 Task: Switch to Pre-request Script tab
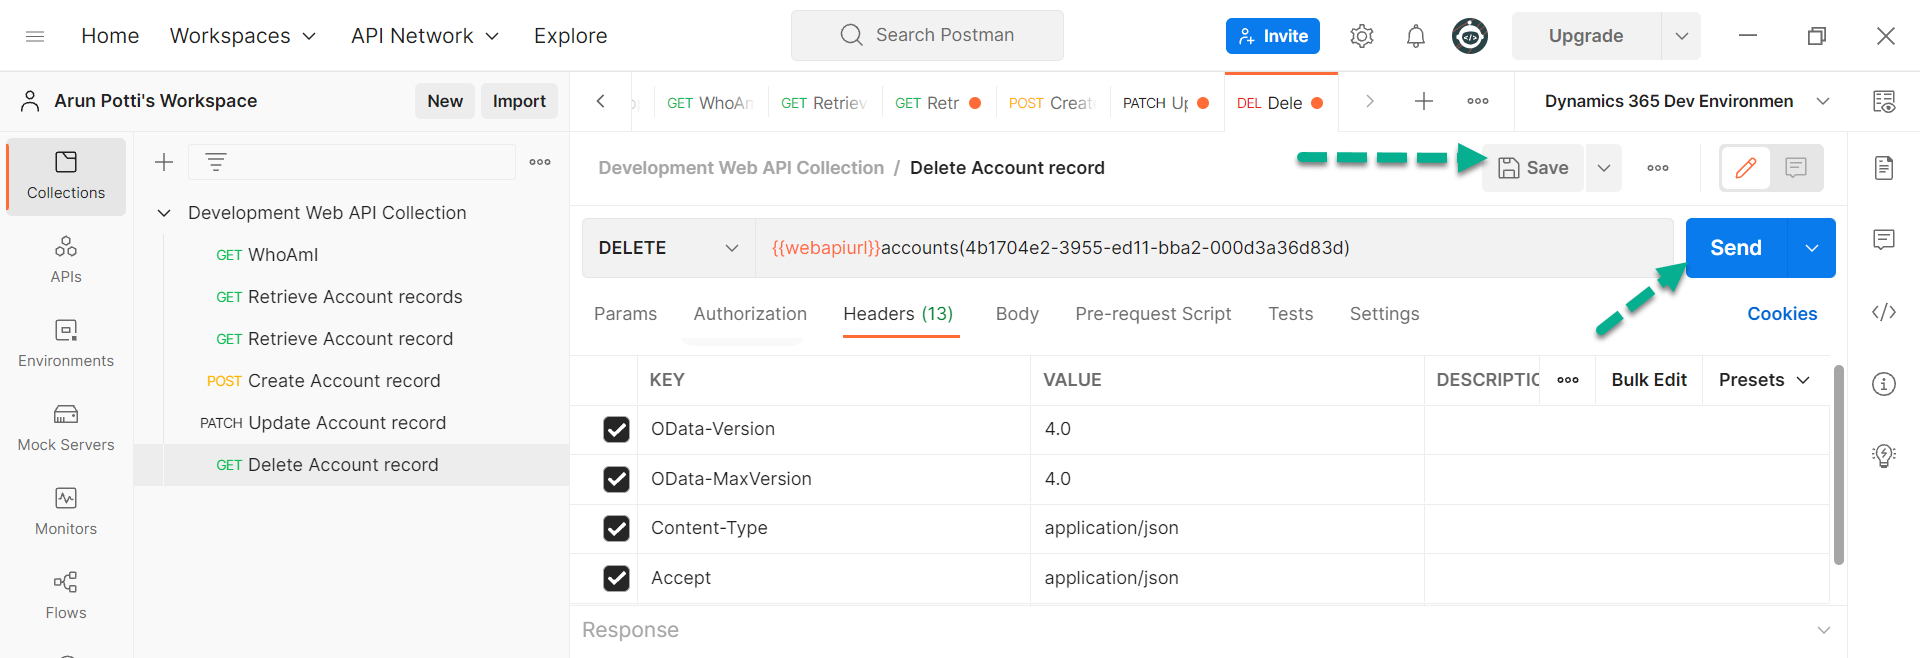click(1153, 314)
